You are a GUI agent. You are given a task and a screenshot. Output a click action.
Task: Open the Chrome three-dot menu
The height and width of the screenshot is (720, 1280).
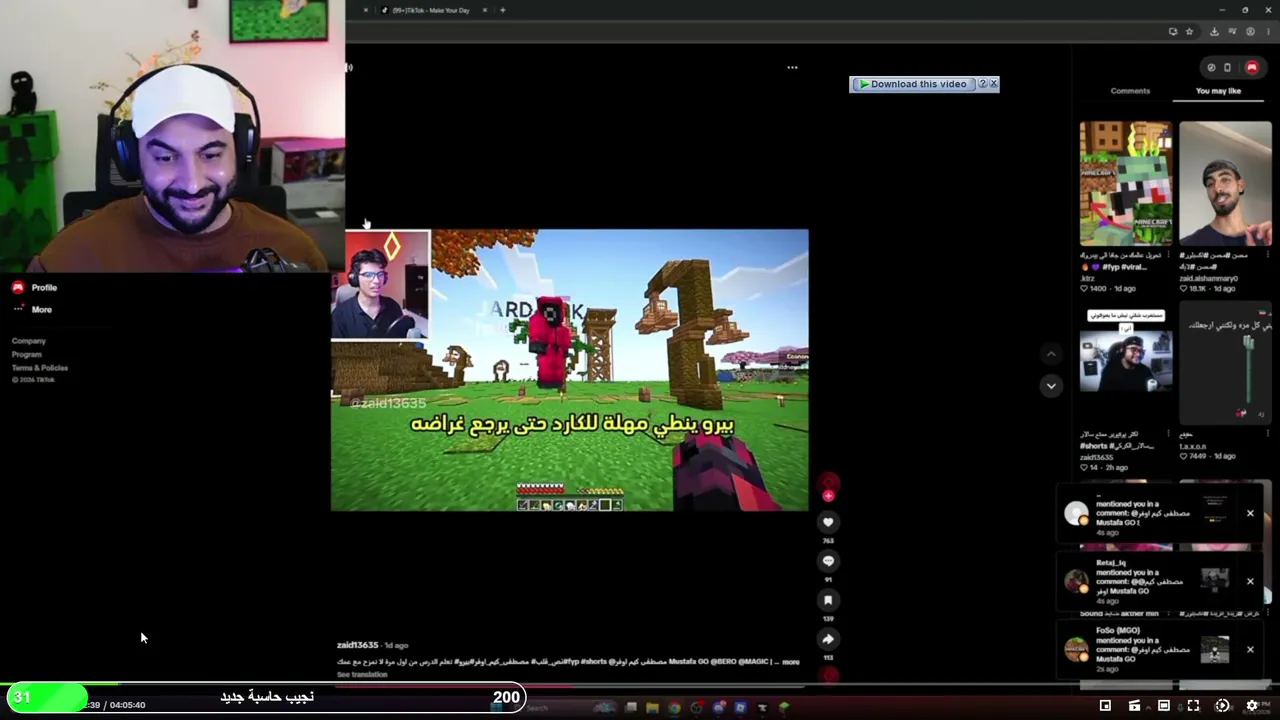click(x=1266, y=32)
